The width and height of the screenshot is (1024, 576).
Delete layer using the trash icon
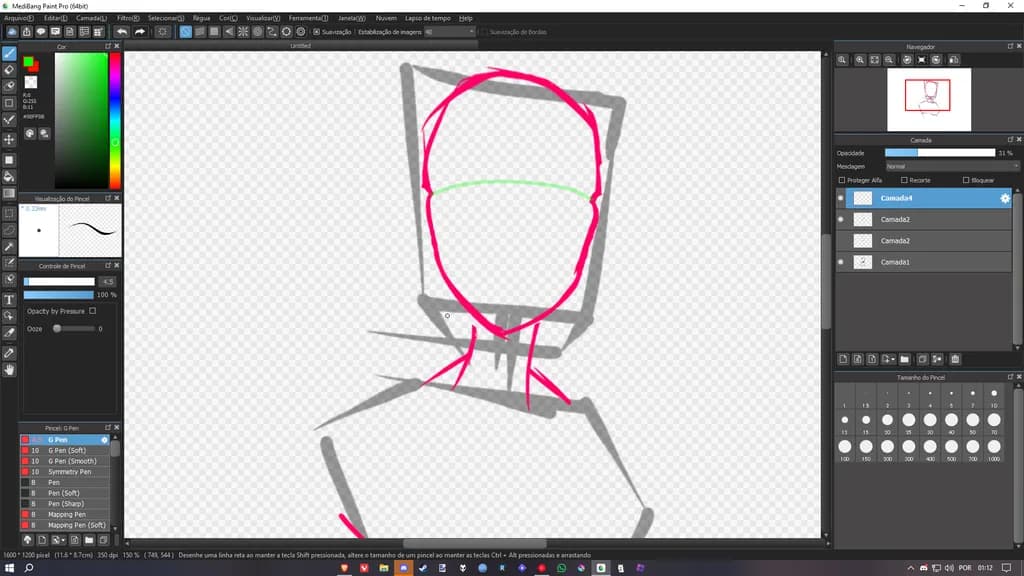[x=955, y=359]
